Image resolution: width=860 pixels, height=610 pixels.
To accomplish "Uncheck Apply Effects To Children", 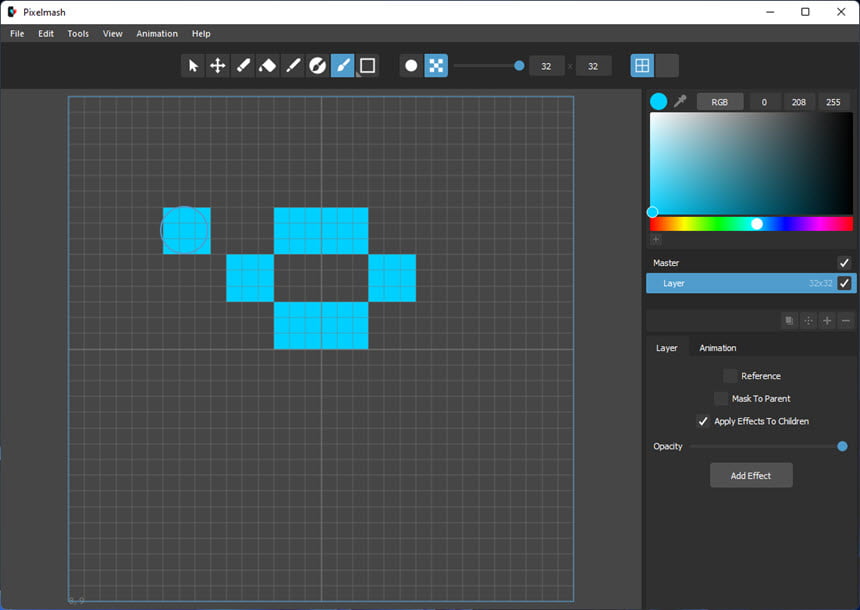I will [x=703, y=421].
